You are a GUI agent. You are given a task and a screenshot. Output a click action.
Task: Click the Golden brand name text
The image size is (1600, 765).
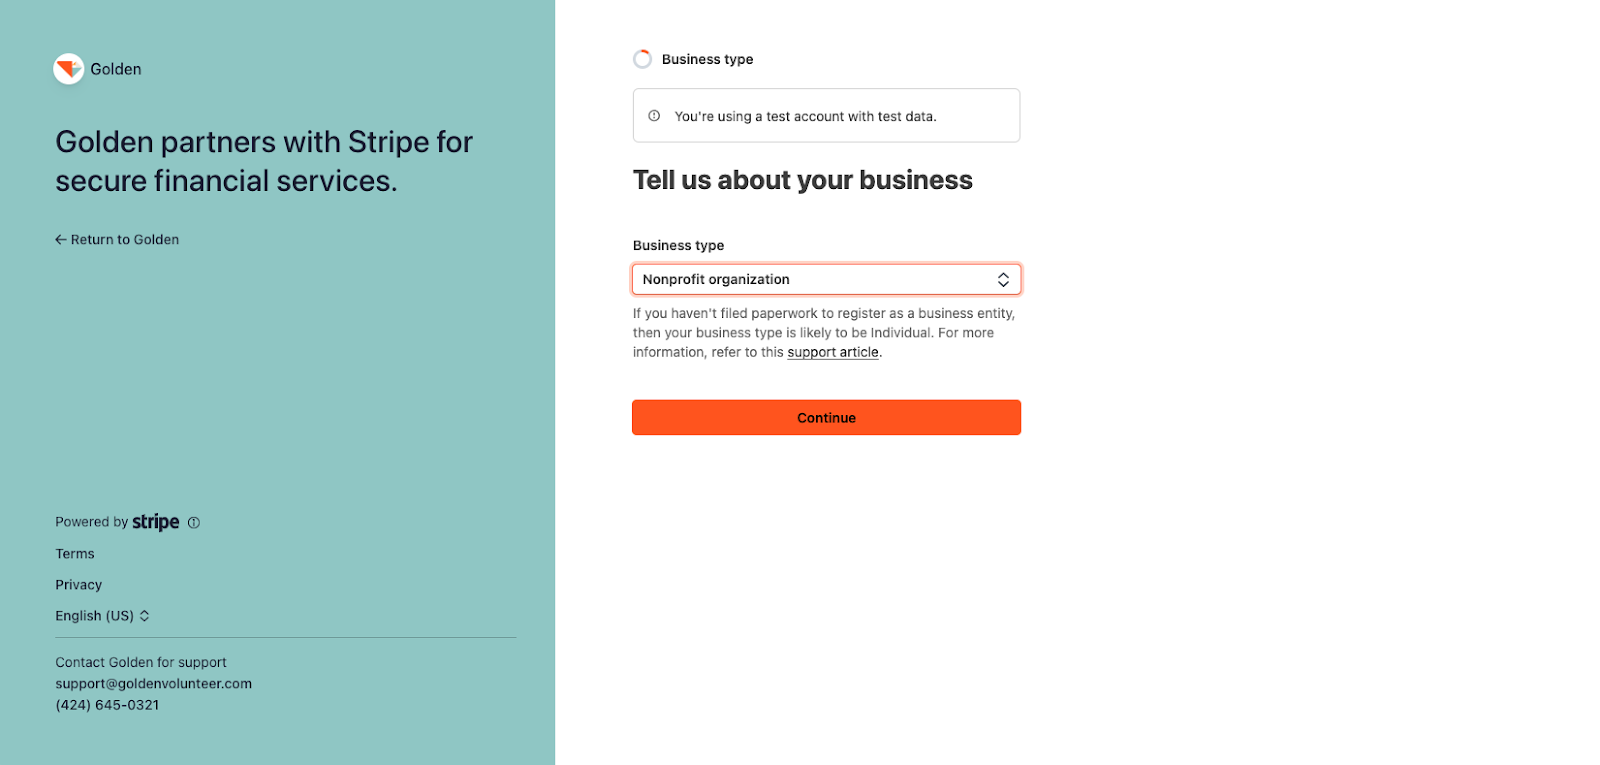click(116, 70)
